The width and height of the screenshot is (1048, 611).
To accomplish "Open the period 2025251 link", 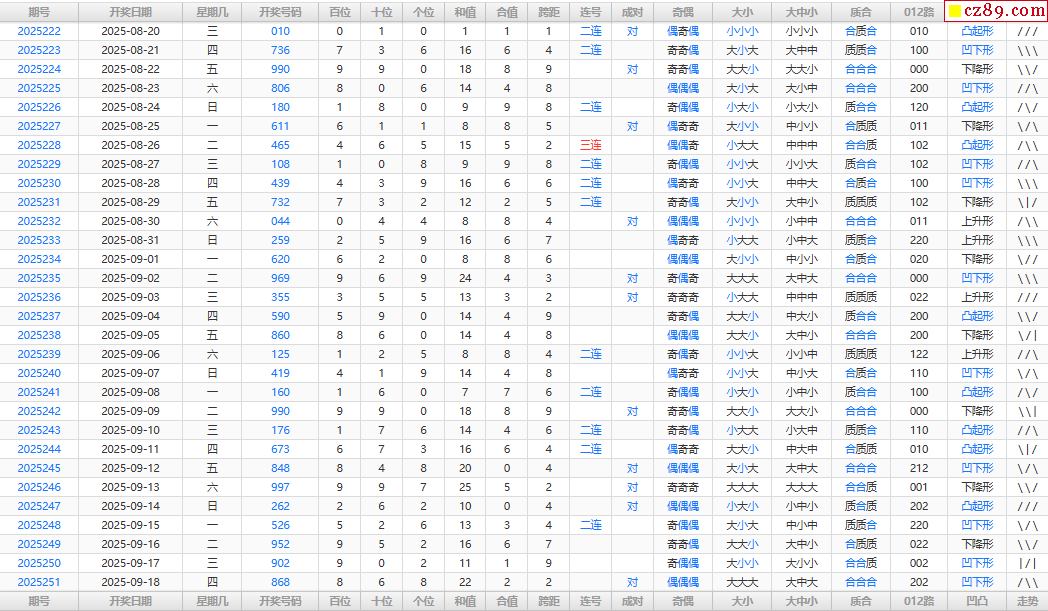I will [x=39, y=582].
